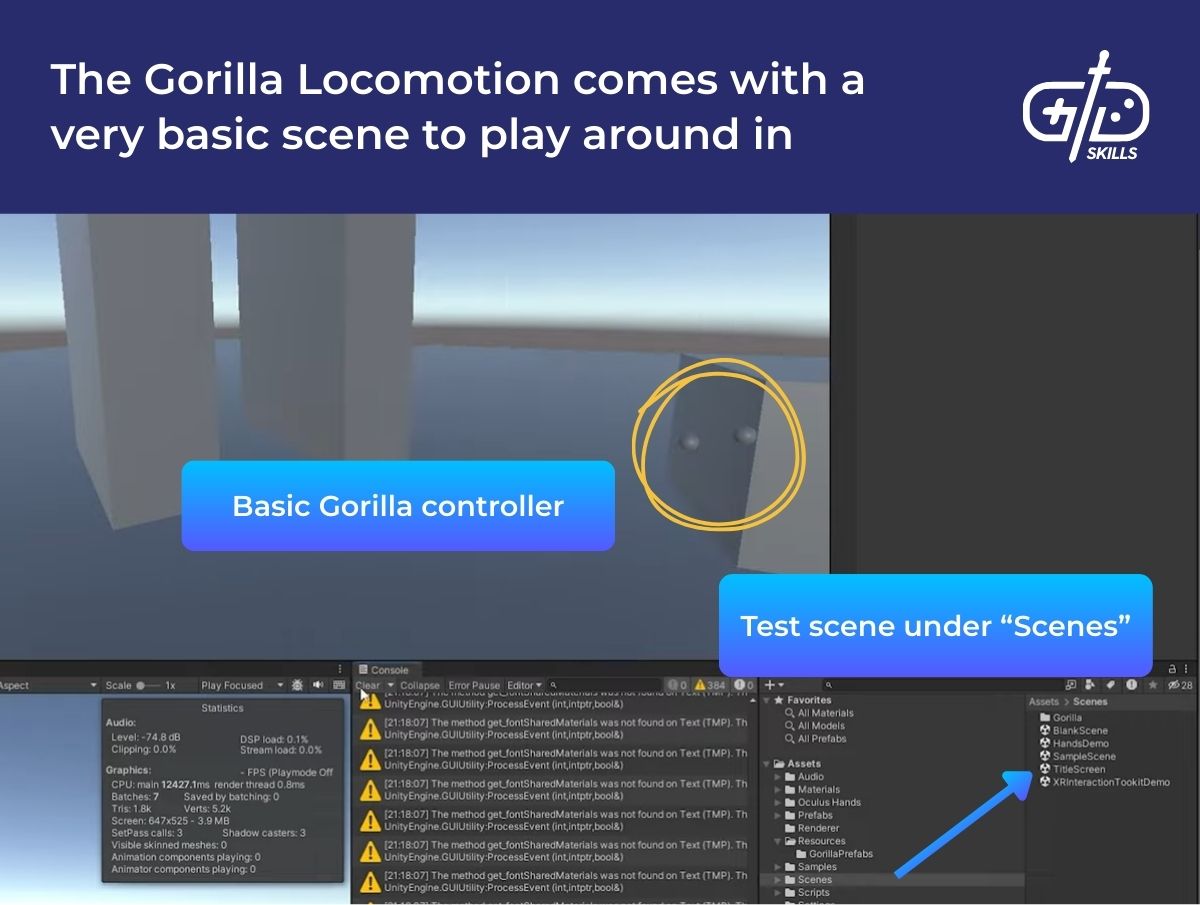Open the Console error pause toggle icon
The width and height of the screenshot is (1200, 905).
(x=473, y=685)
